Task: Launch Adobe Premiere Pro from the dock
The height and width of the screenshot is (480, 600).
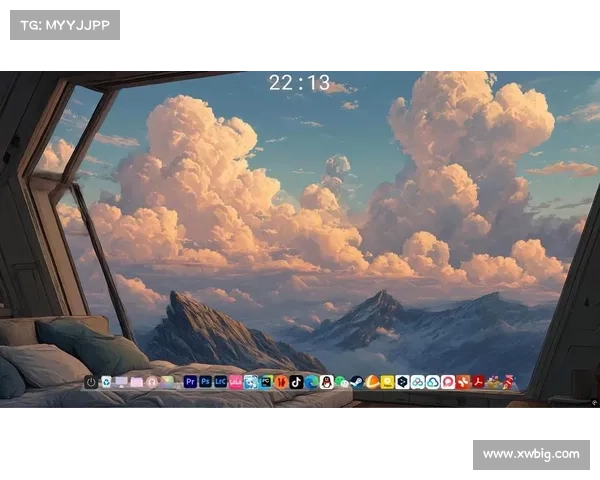Action: coord(190,381)
